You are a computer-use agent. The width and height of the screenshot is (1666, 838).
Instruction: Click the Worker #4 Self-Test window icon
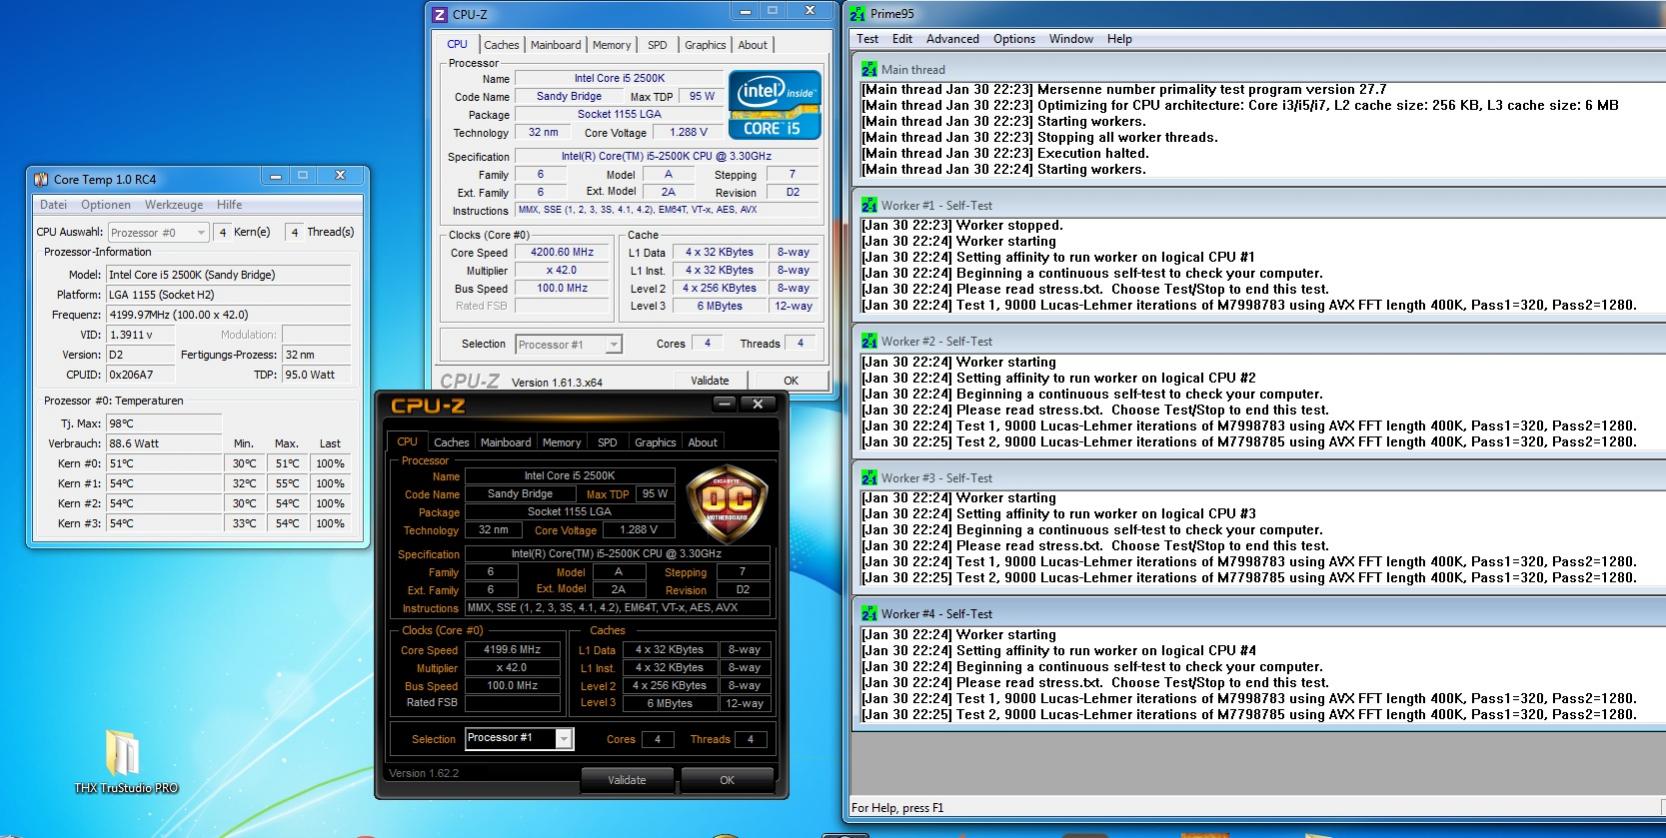869,614
